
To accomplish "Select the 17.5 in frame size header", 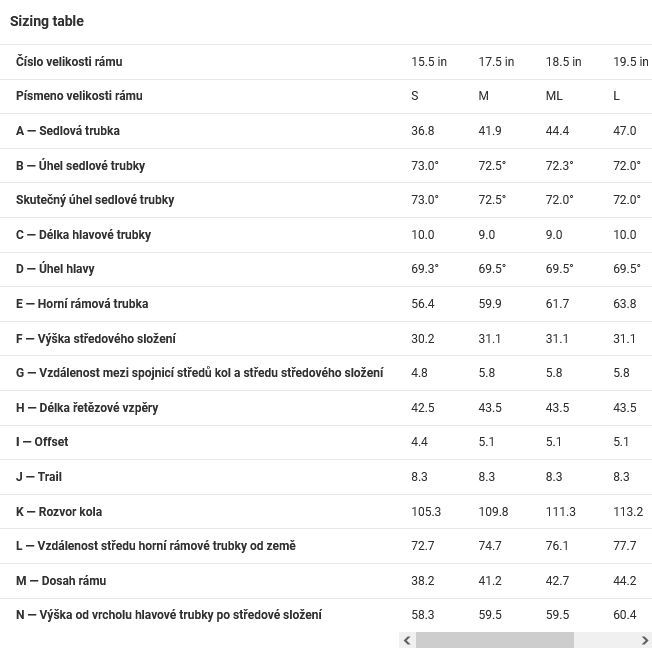I will click(x=496, y=62).
